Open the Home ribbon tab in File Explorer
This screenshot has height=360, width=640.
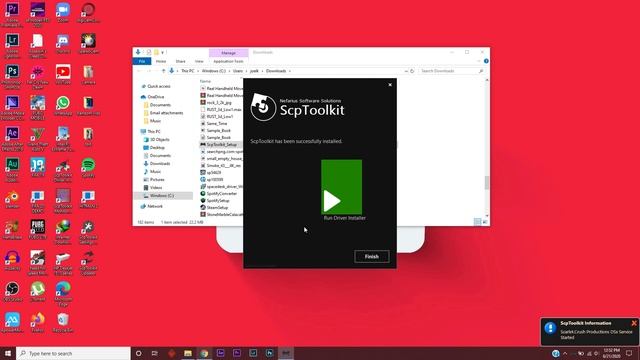[161, 61]
